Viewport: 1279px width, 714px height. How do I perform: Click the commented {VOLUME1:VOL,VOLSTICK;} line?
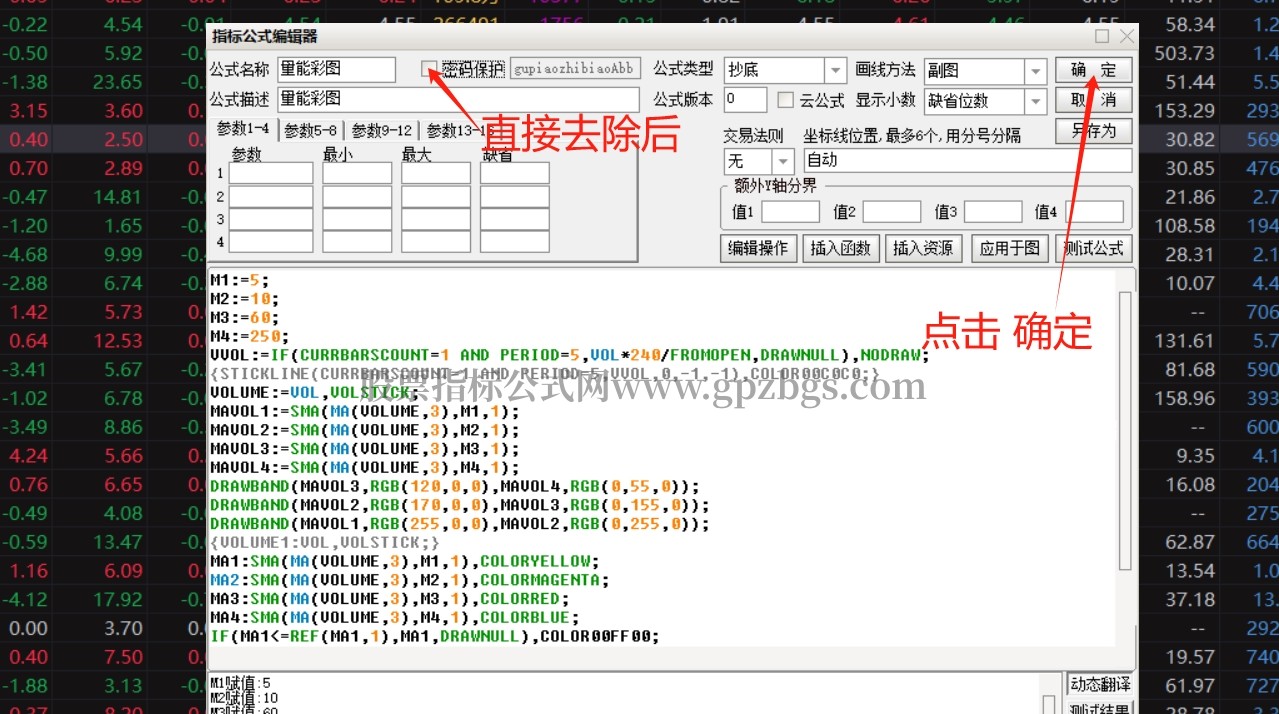325,542
